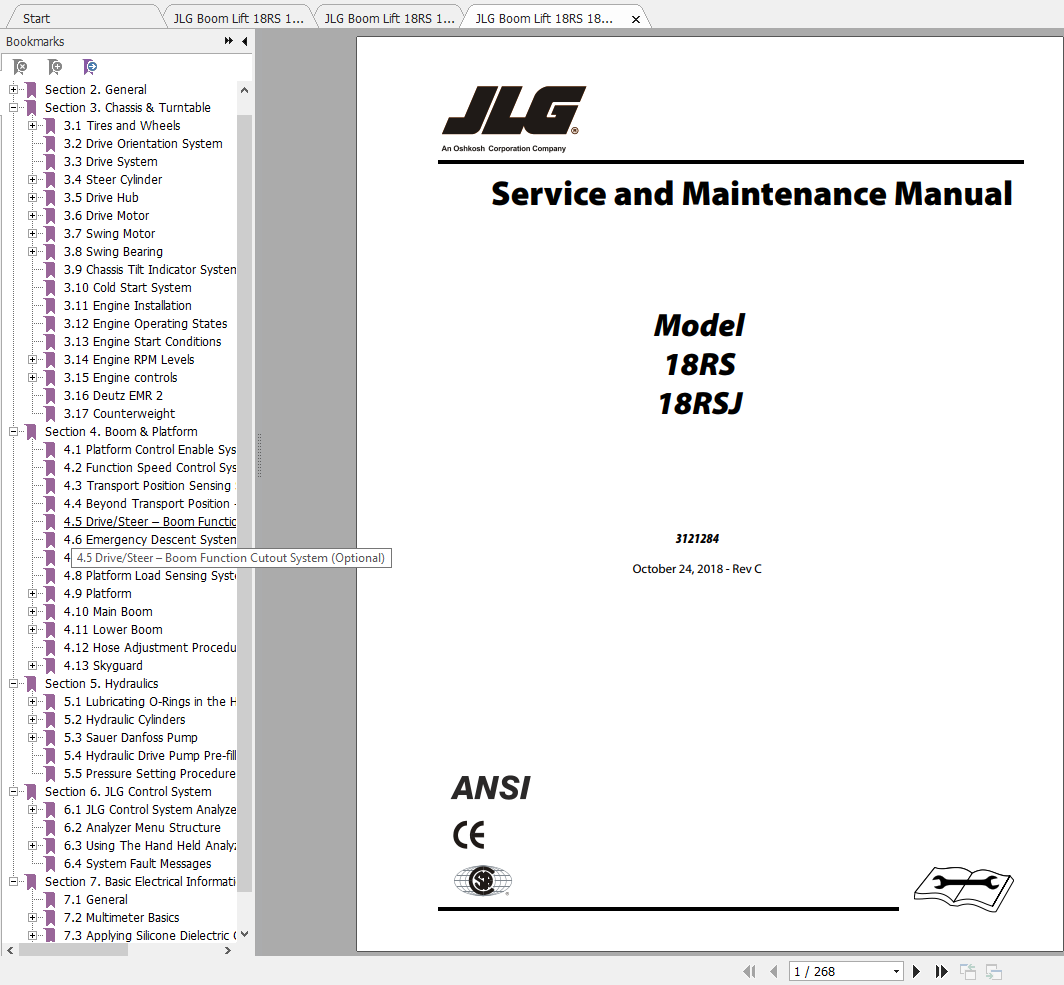This screenshot has height=985, width=1064.
Task: Click the first bookmark toolbar icon
Action: (20, 66)
